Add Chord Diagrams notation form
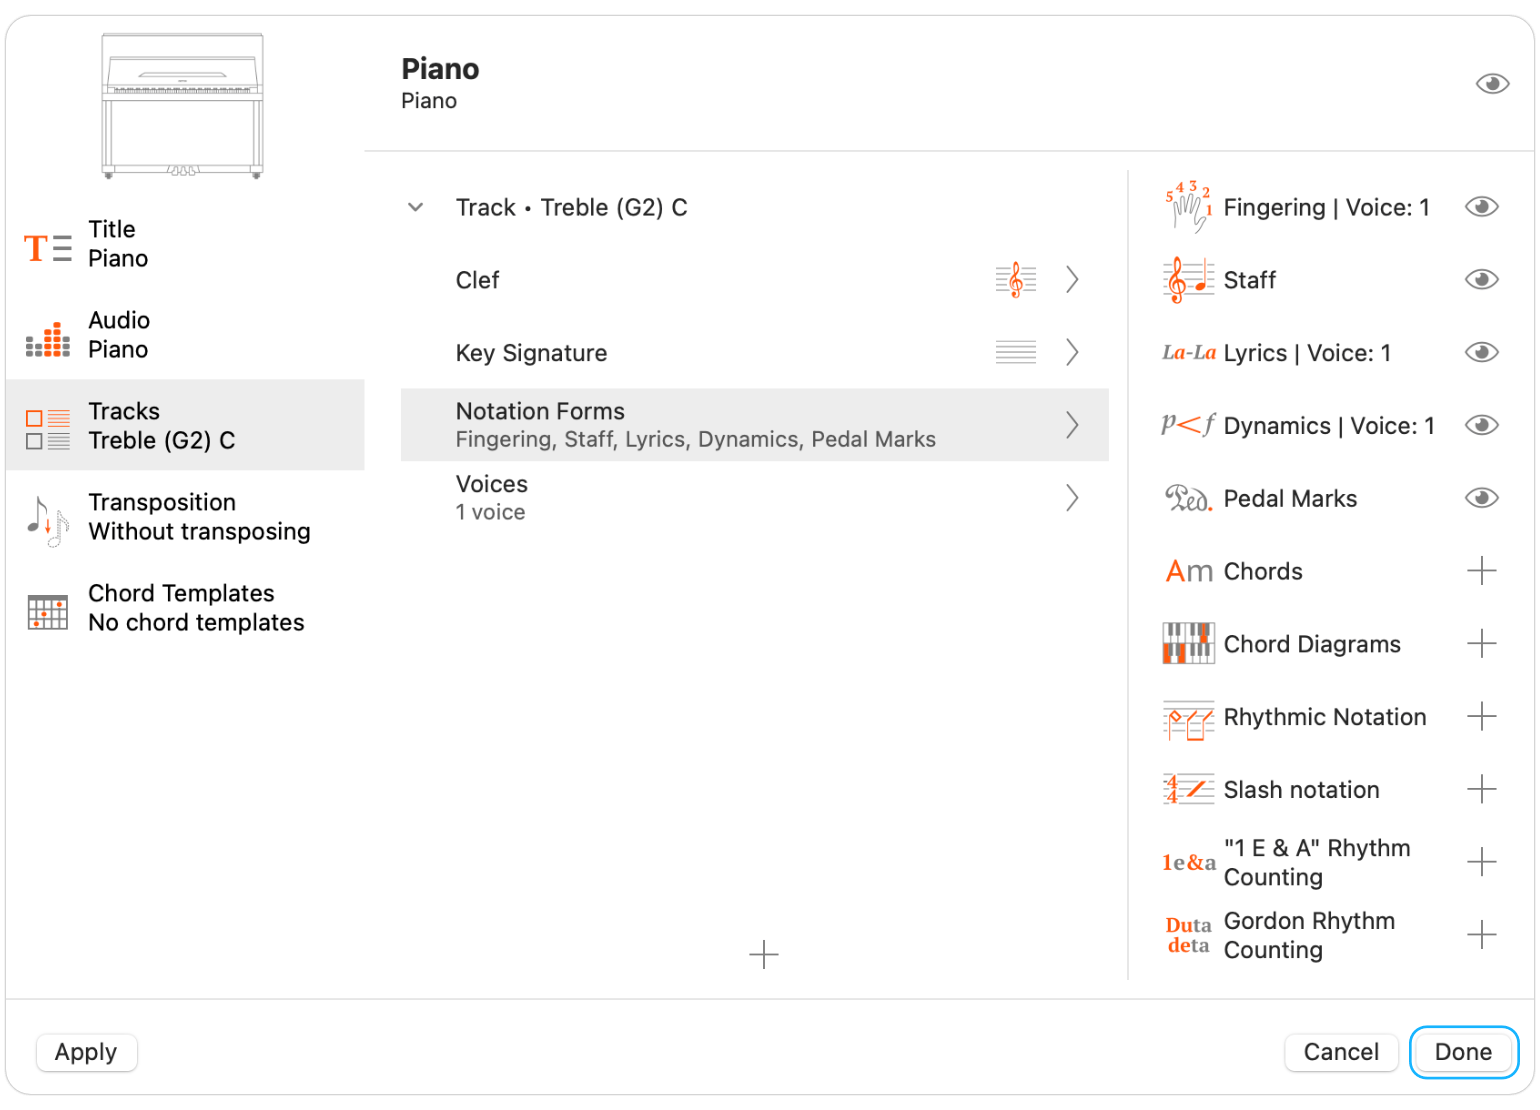Viewport: 1540px width, 1110px height. 1482,644
